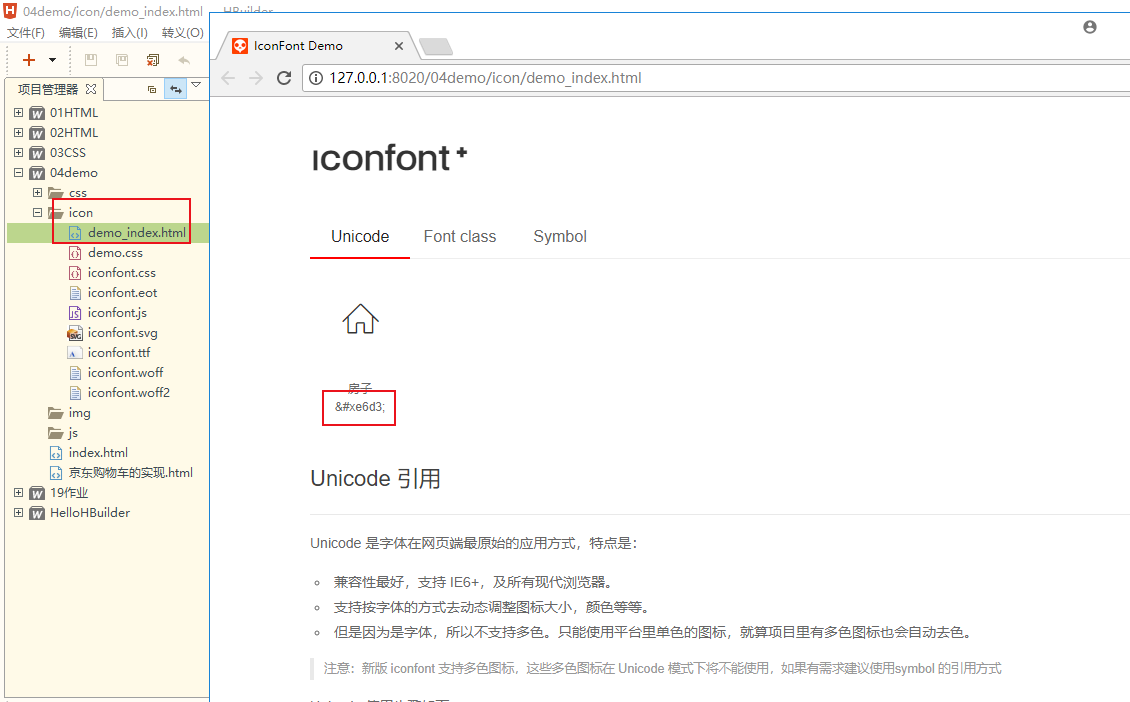Select the js folder

click(73, 433)
